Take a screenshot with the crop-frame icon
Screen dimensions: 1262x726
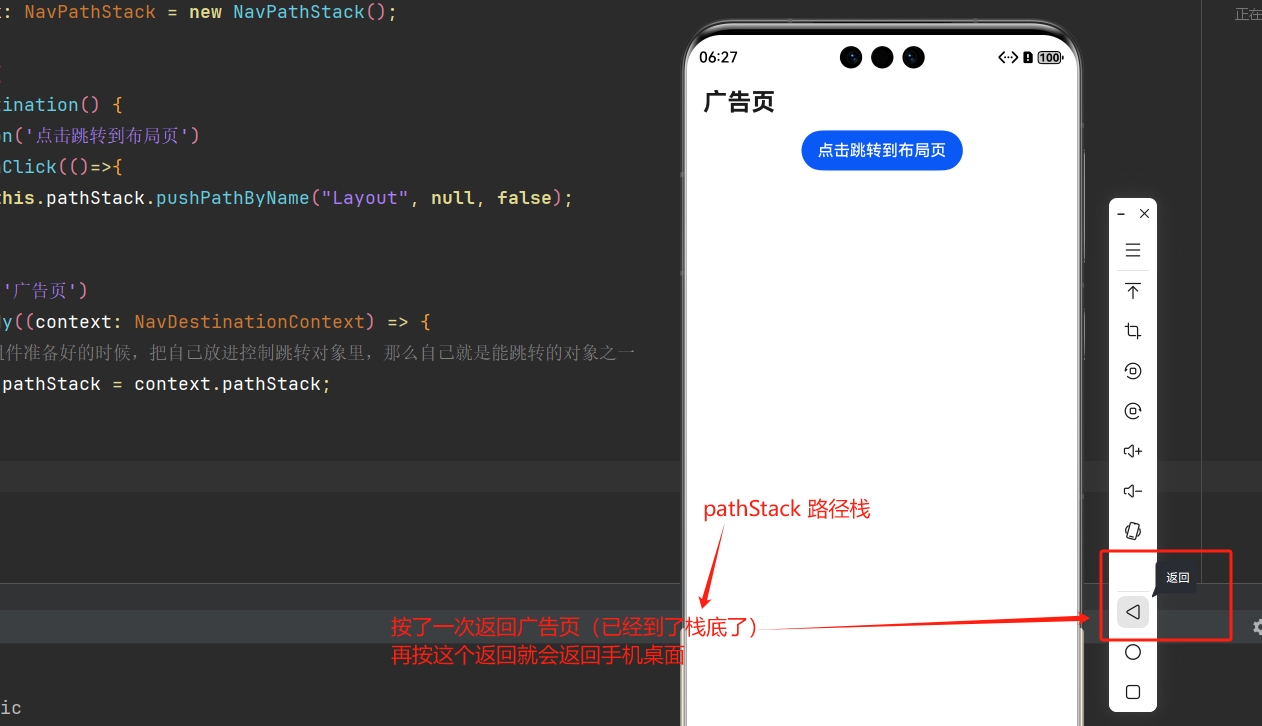(1132, 330)
